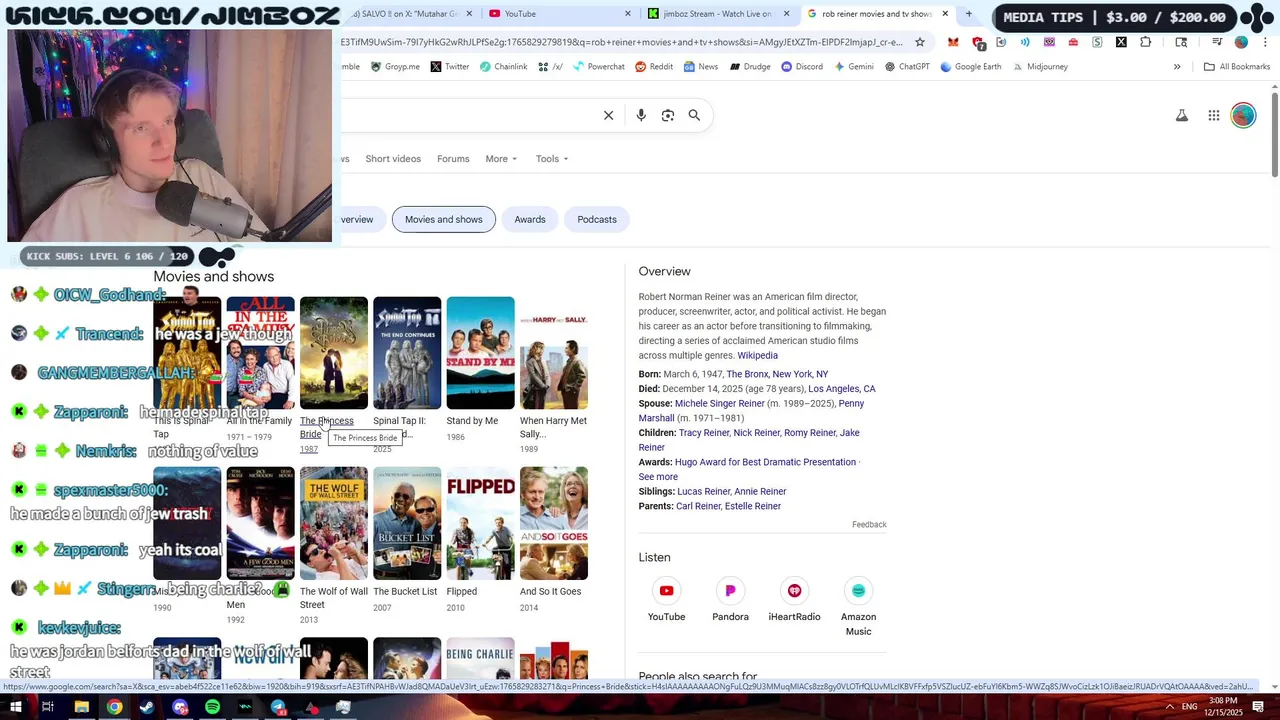This screenshot has width=1280, height=720.
Task: Open a new browser tab
Action: click(968, 14)
